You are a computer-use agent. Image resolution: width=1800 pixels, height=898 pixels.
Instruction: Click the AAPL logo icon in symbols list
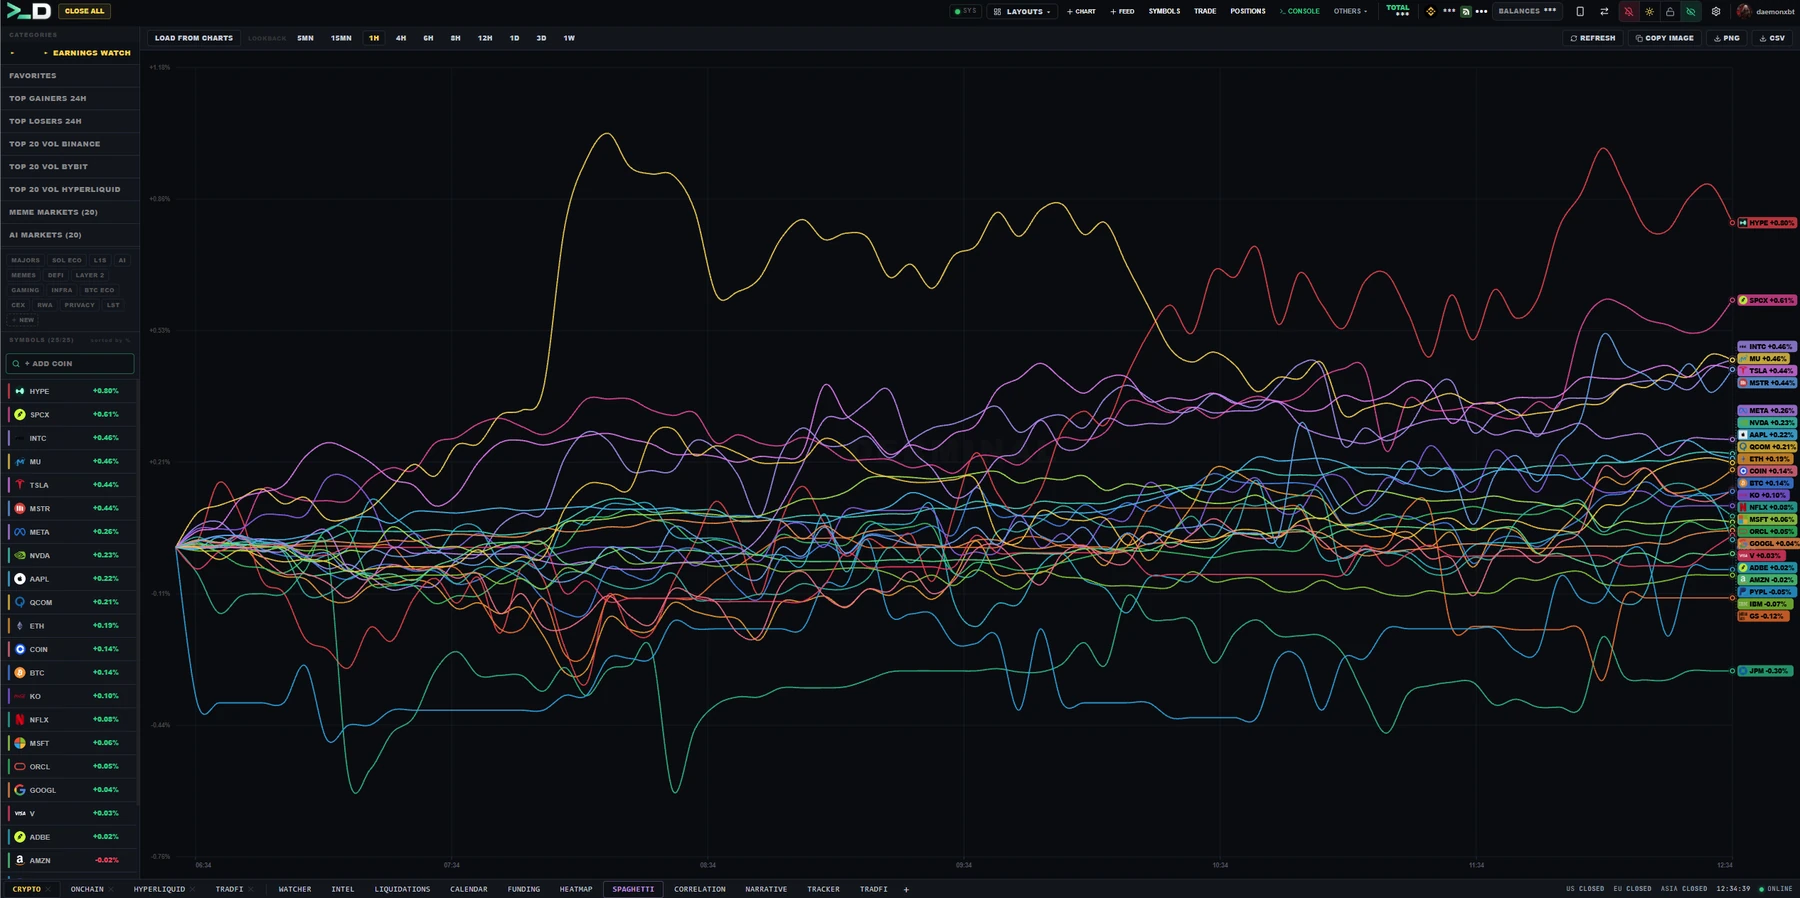(x=20, y=579)
